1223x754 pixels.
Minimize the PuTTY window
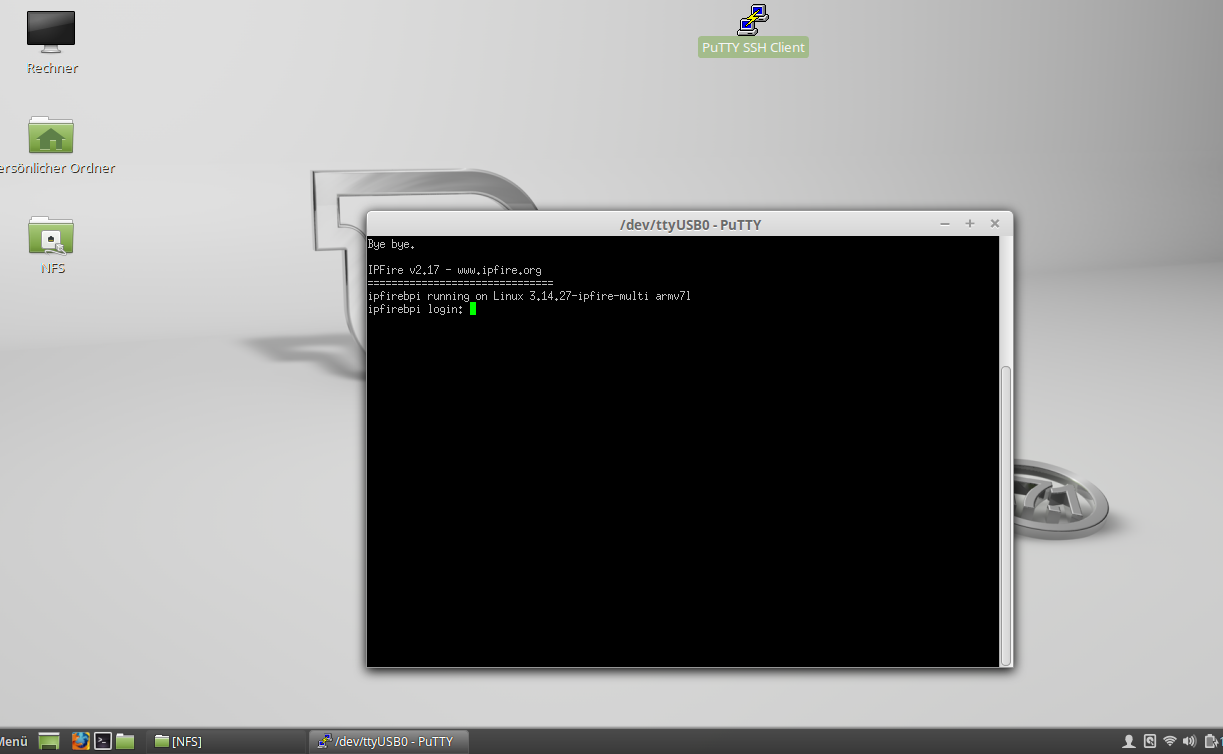point(945,224)
